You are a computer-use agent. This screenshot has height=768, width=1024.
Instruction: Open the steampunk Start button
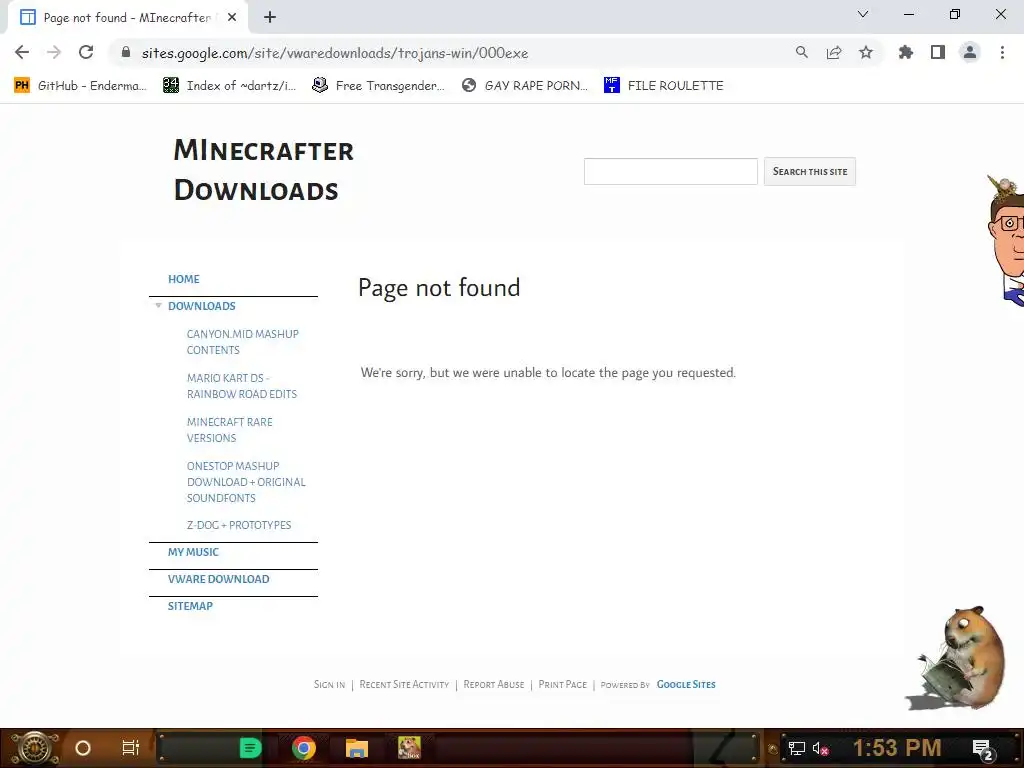point(35,748)
